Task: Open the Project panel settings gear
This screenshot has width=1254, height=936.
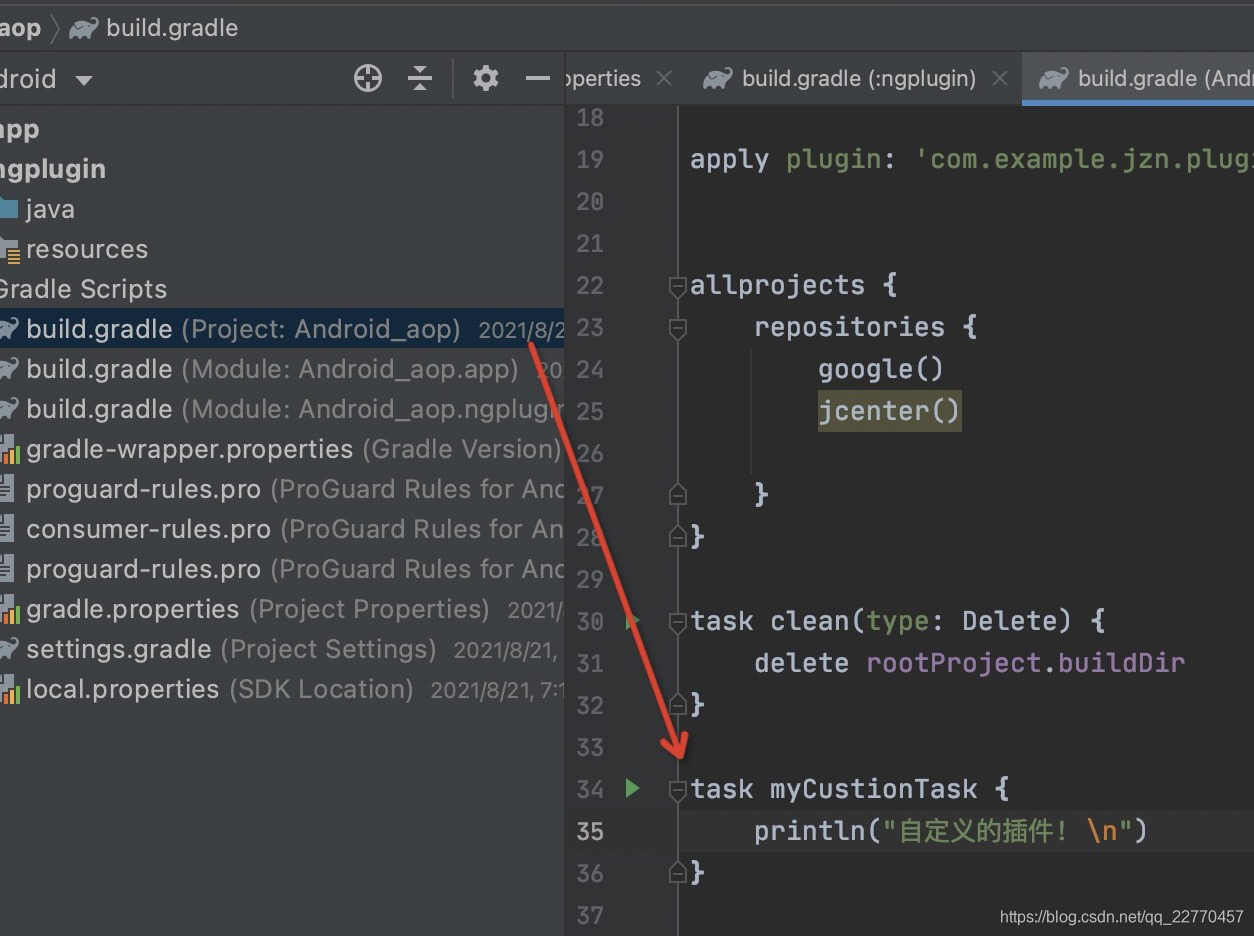Action: tap(486, 77)
